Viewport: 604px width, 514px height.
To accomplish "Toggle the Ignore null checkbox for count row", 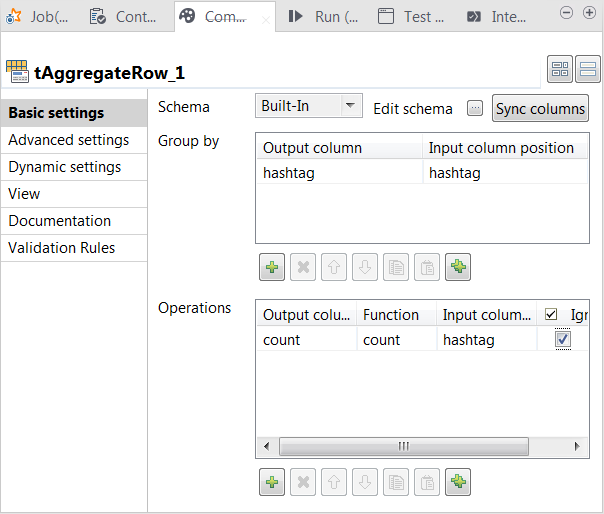I will pos(563,340).
